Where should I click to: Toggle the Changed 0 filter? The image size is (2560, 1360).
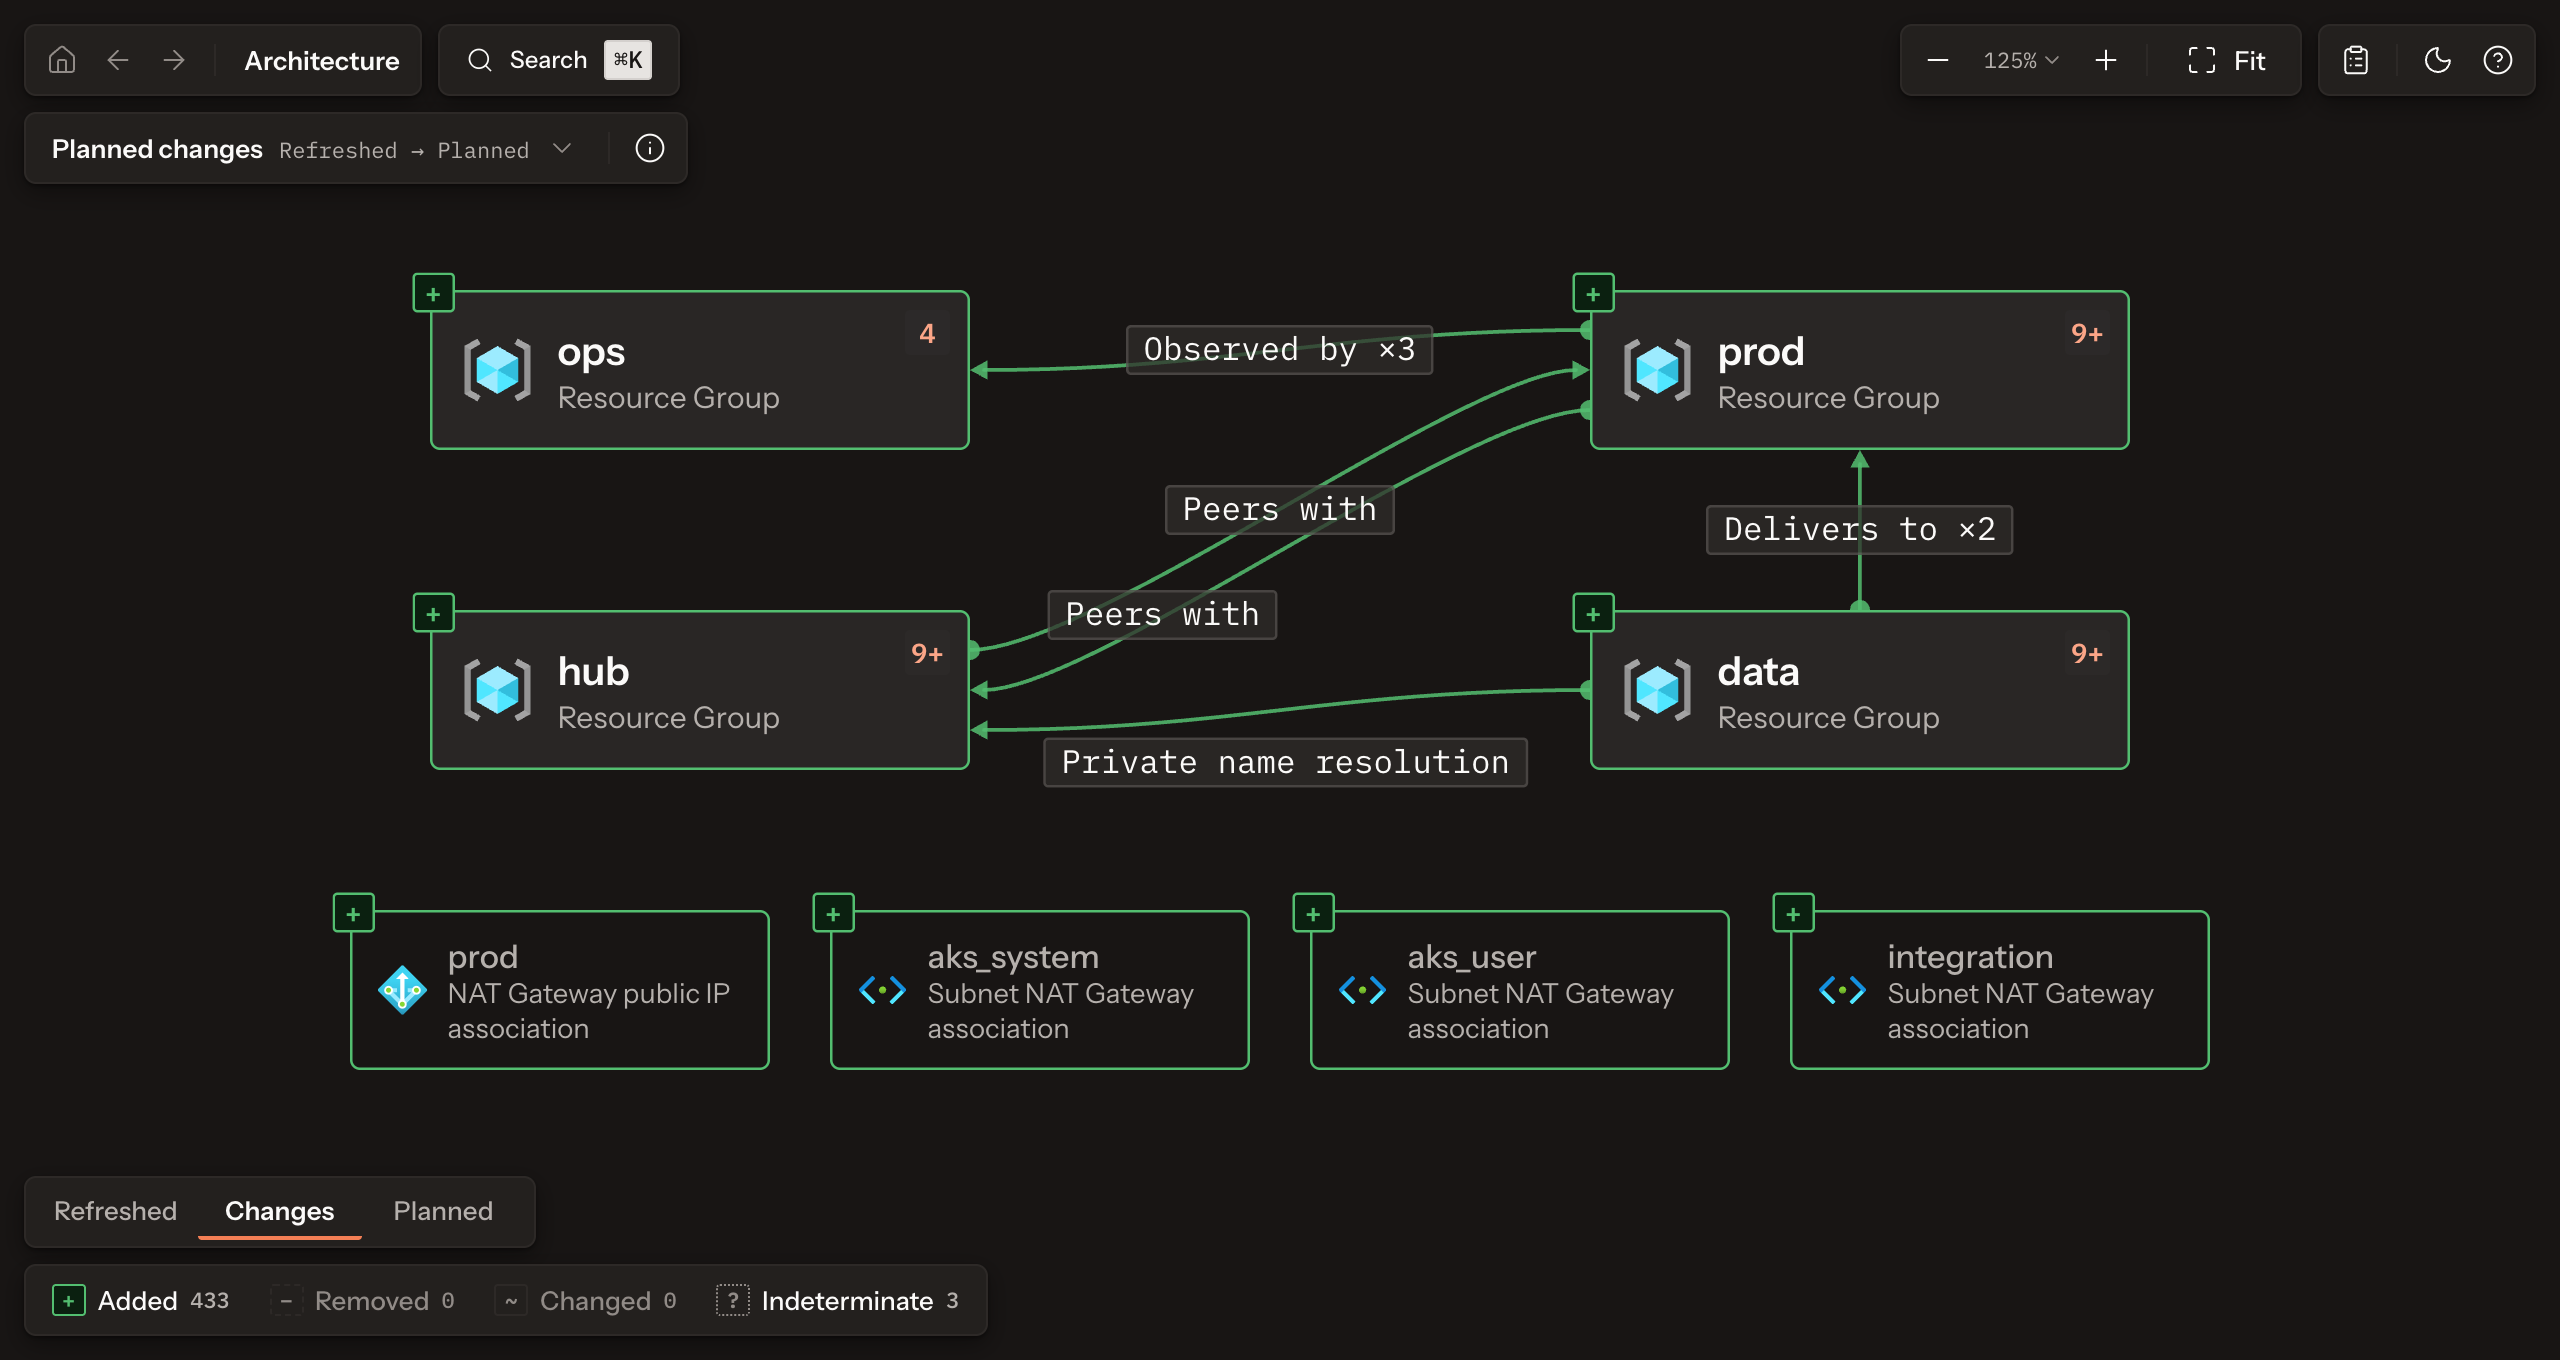[x=587, y=1300]
